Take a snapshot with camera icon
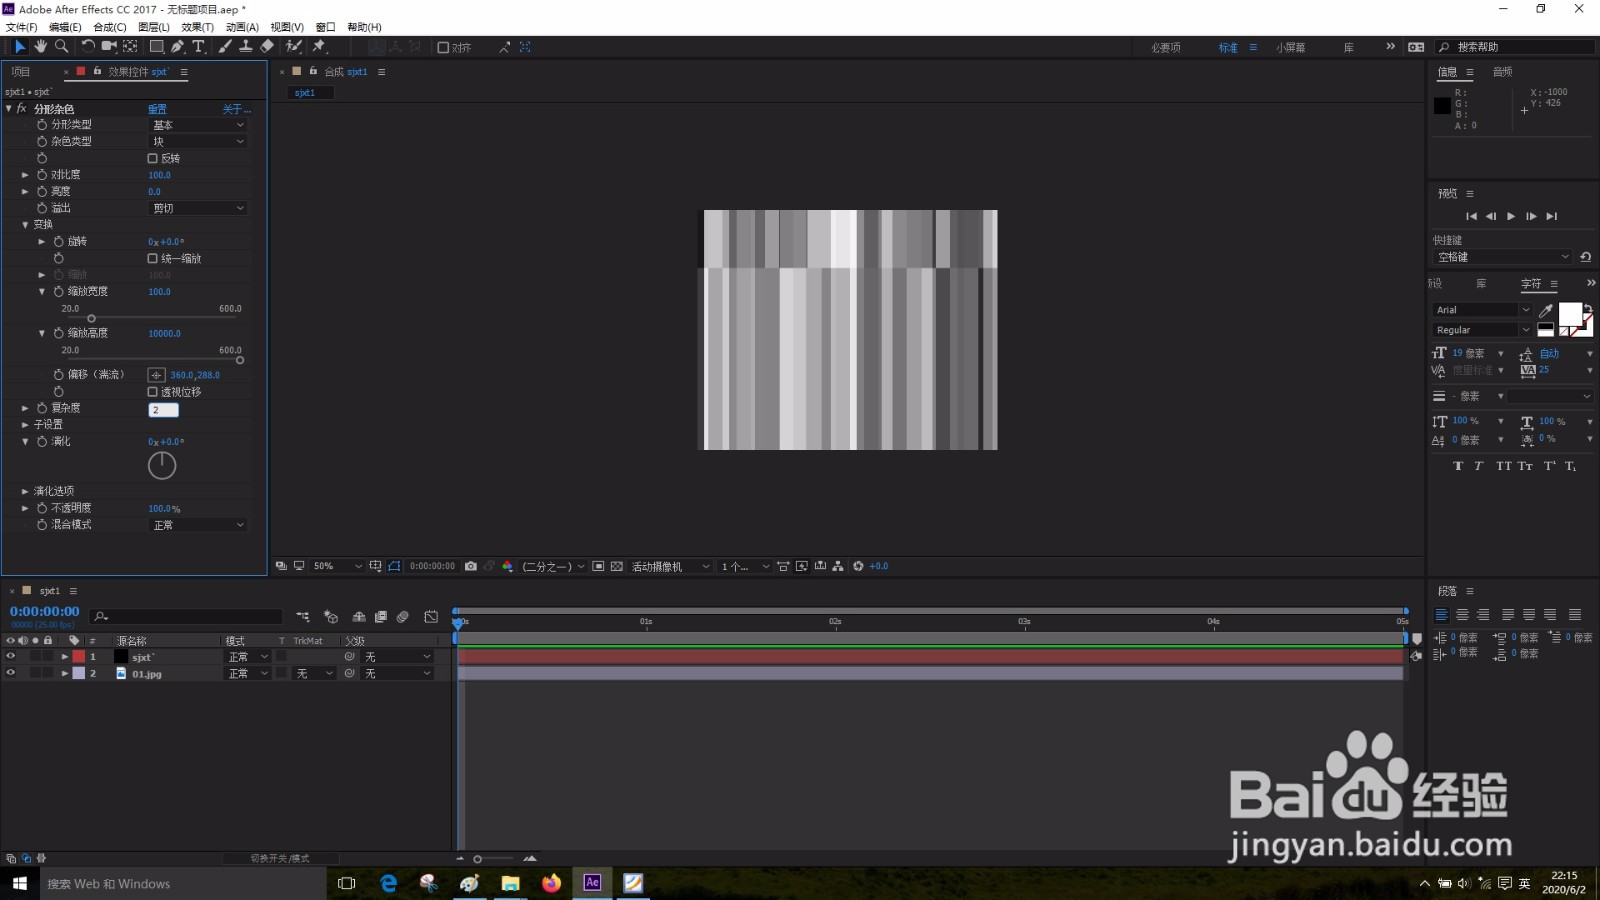 pos(471,566)
